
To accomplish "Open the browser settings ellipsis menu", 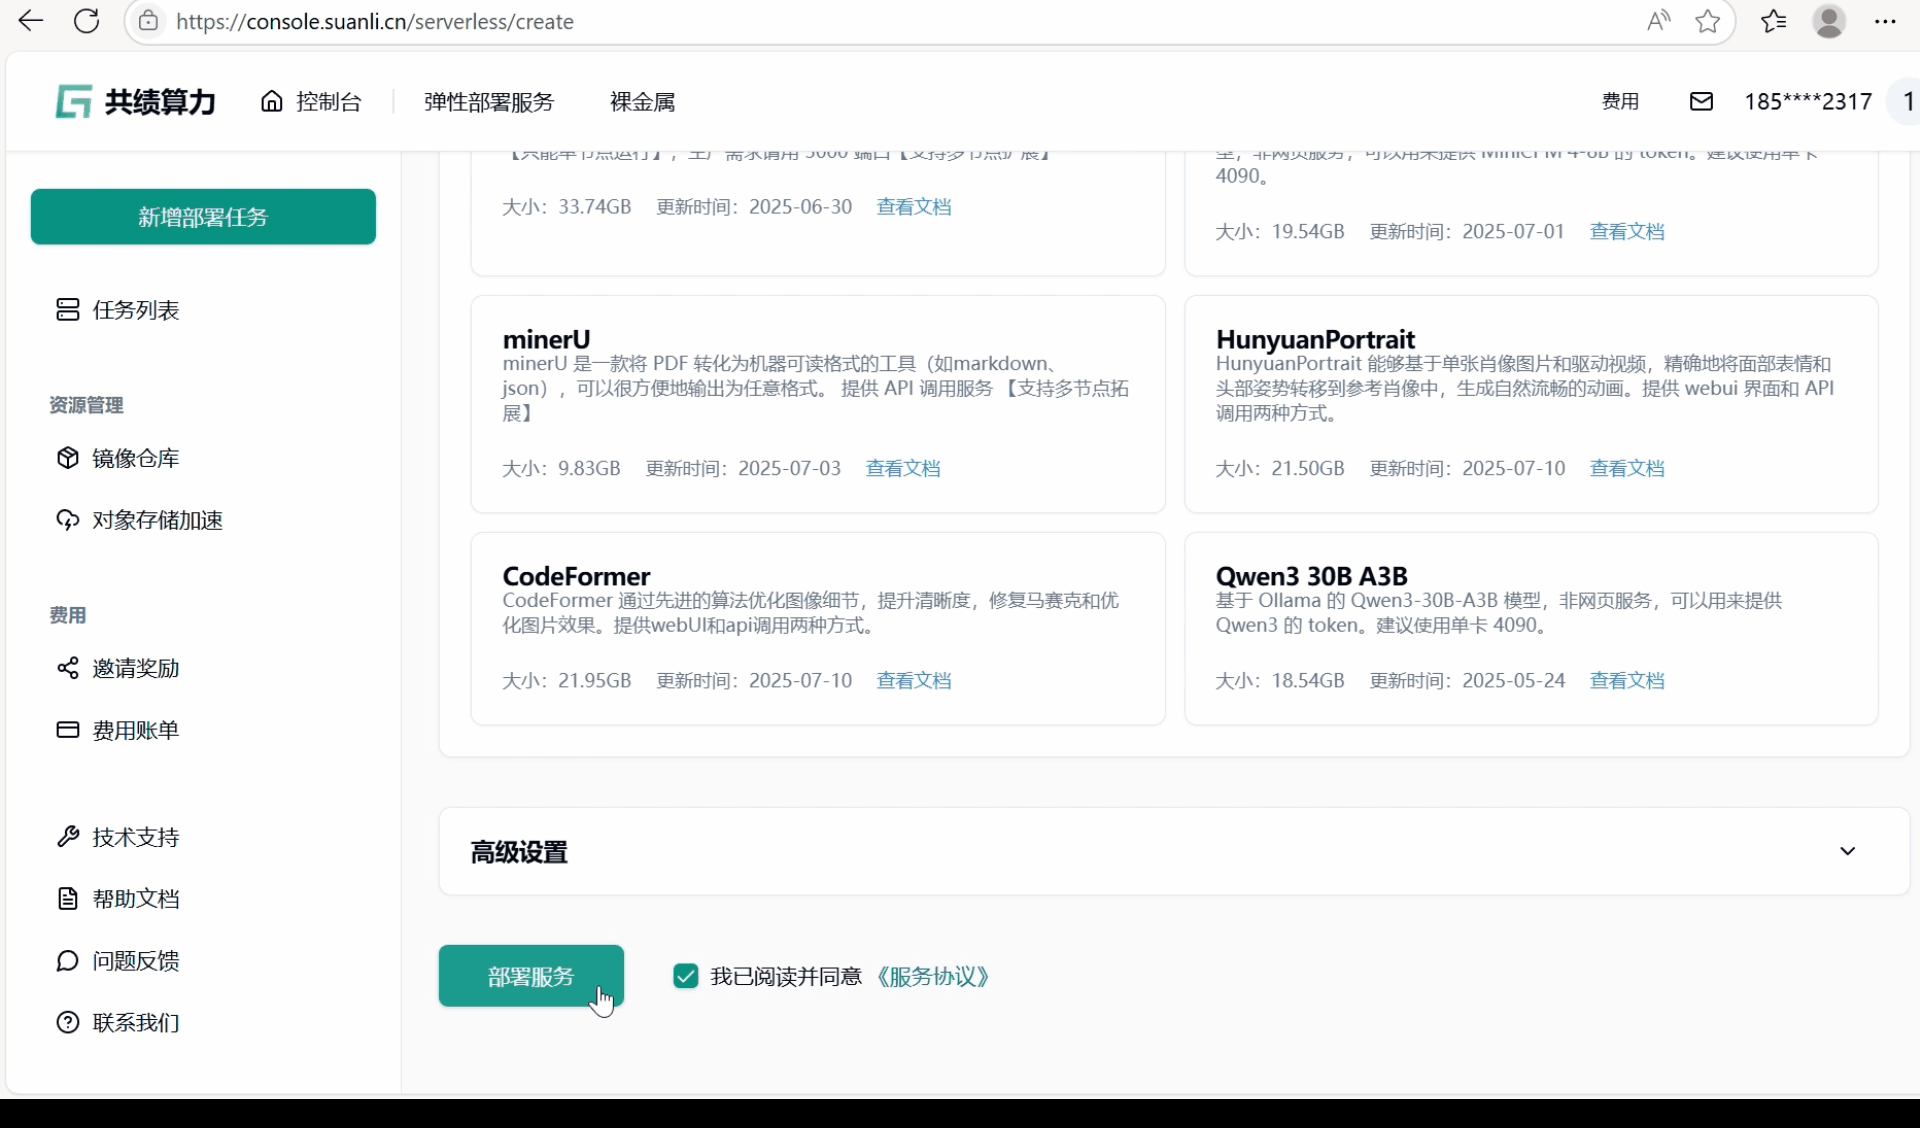I will coord(1885,21).
